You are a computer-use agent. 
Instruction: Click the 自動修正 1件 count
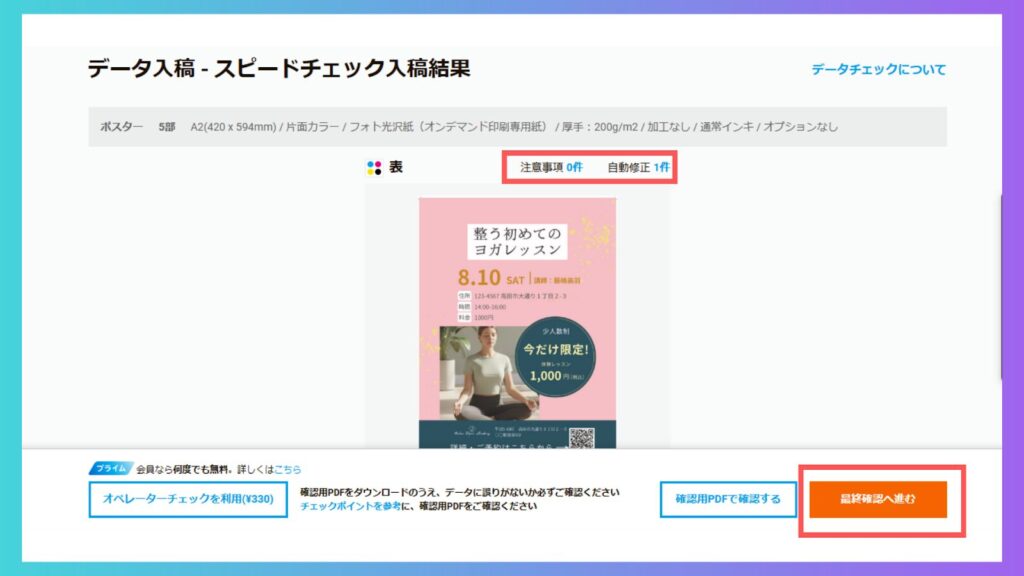(638, 167)
